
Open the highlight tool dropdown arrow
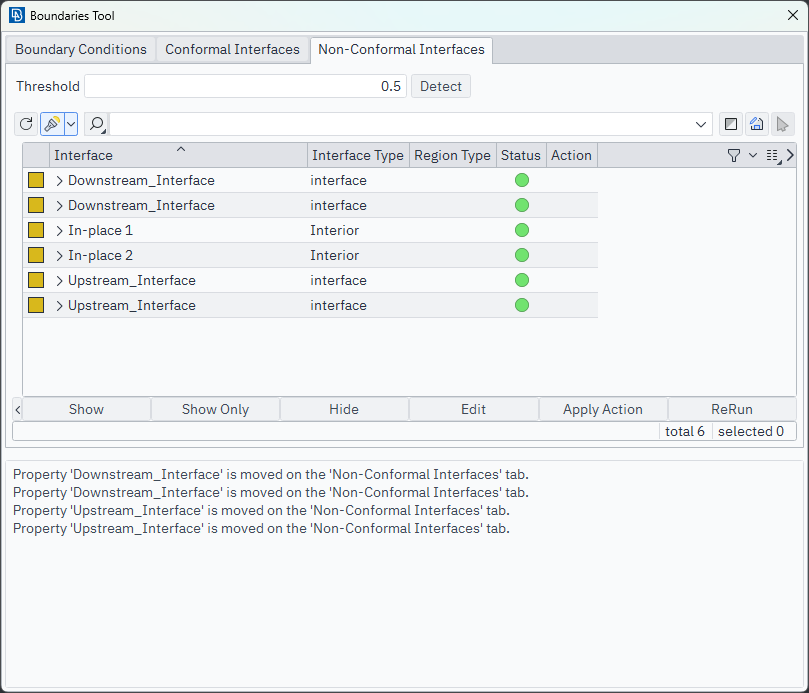pos(71,124)
